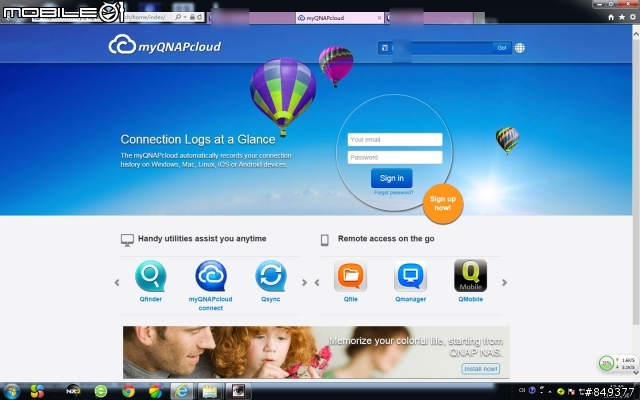Open the myQNAPcloud connect utility icon

[x=211, y=276]
